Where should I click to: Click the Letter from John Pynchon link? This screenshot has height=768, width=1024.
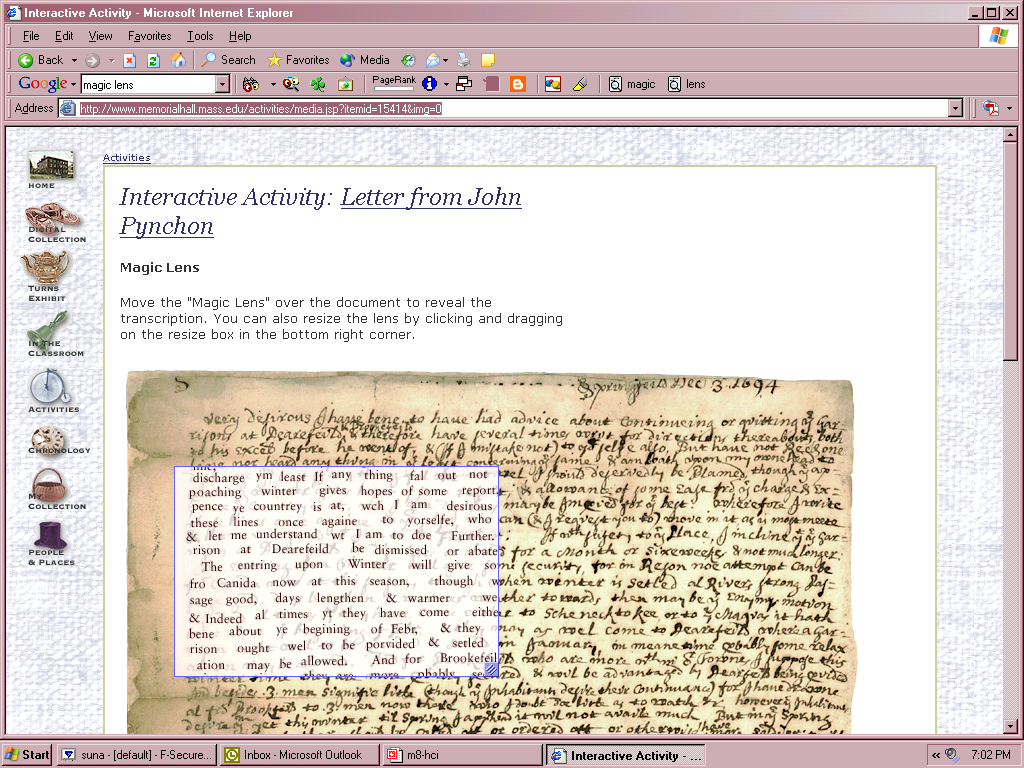pos(430,198)
